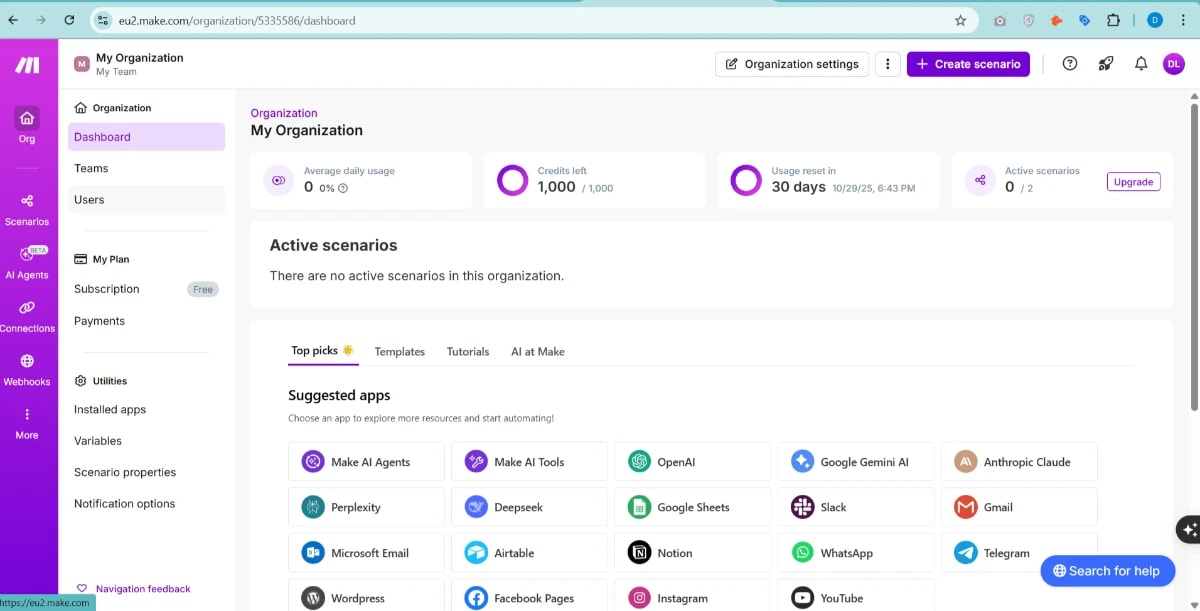The height and width of the screenshot is (611, 1200).
Task: Click the Upgrade button near Active scenarios
Action: 1133,181
